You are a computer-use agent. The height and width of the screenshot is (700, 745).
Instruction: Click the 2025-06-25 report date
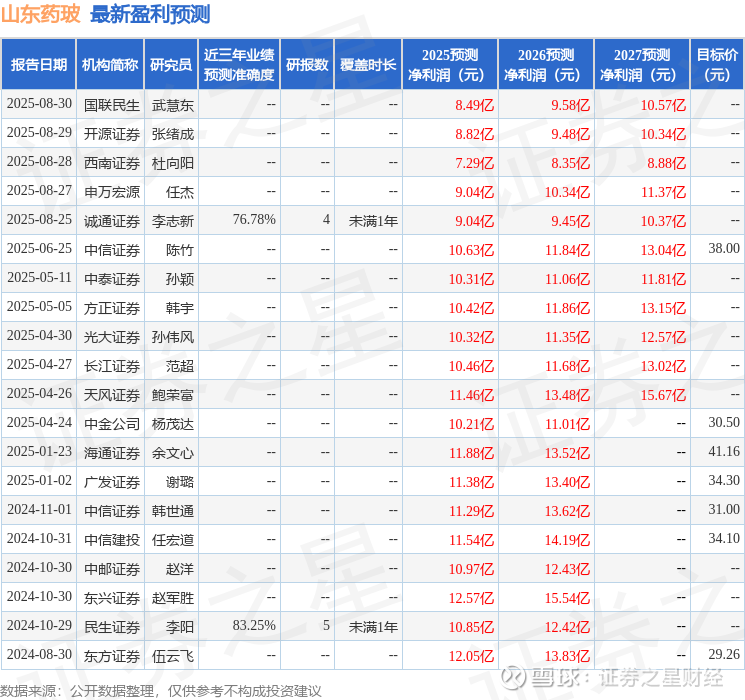pos(39,248)
